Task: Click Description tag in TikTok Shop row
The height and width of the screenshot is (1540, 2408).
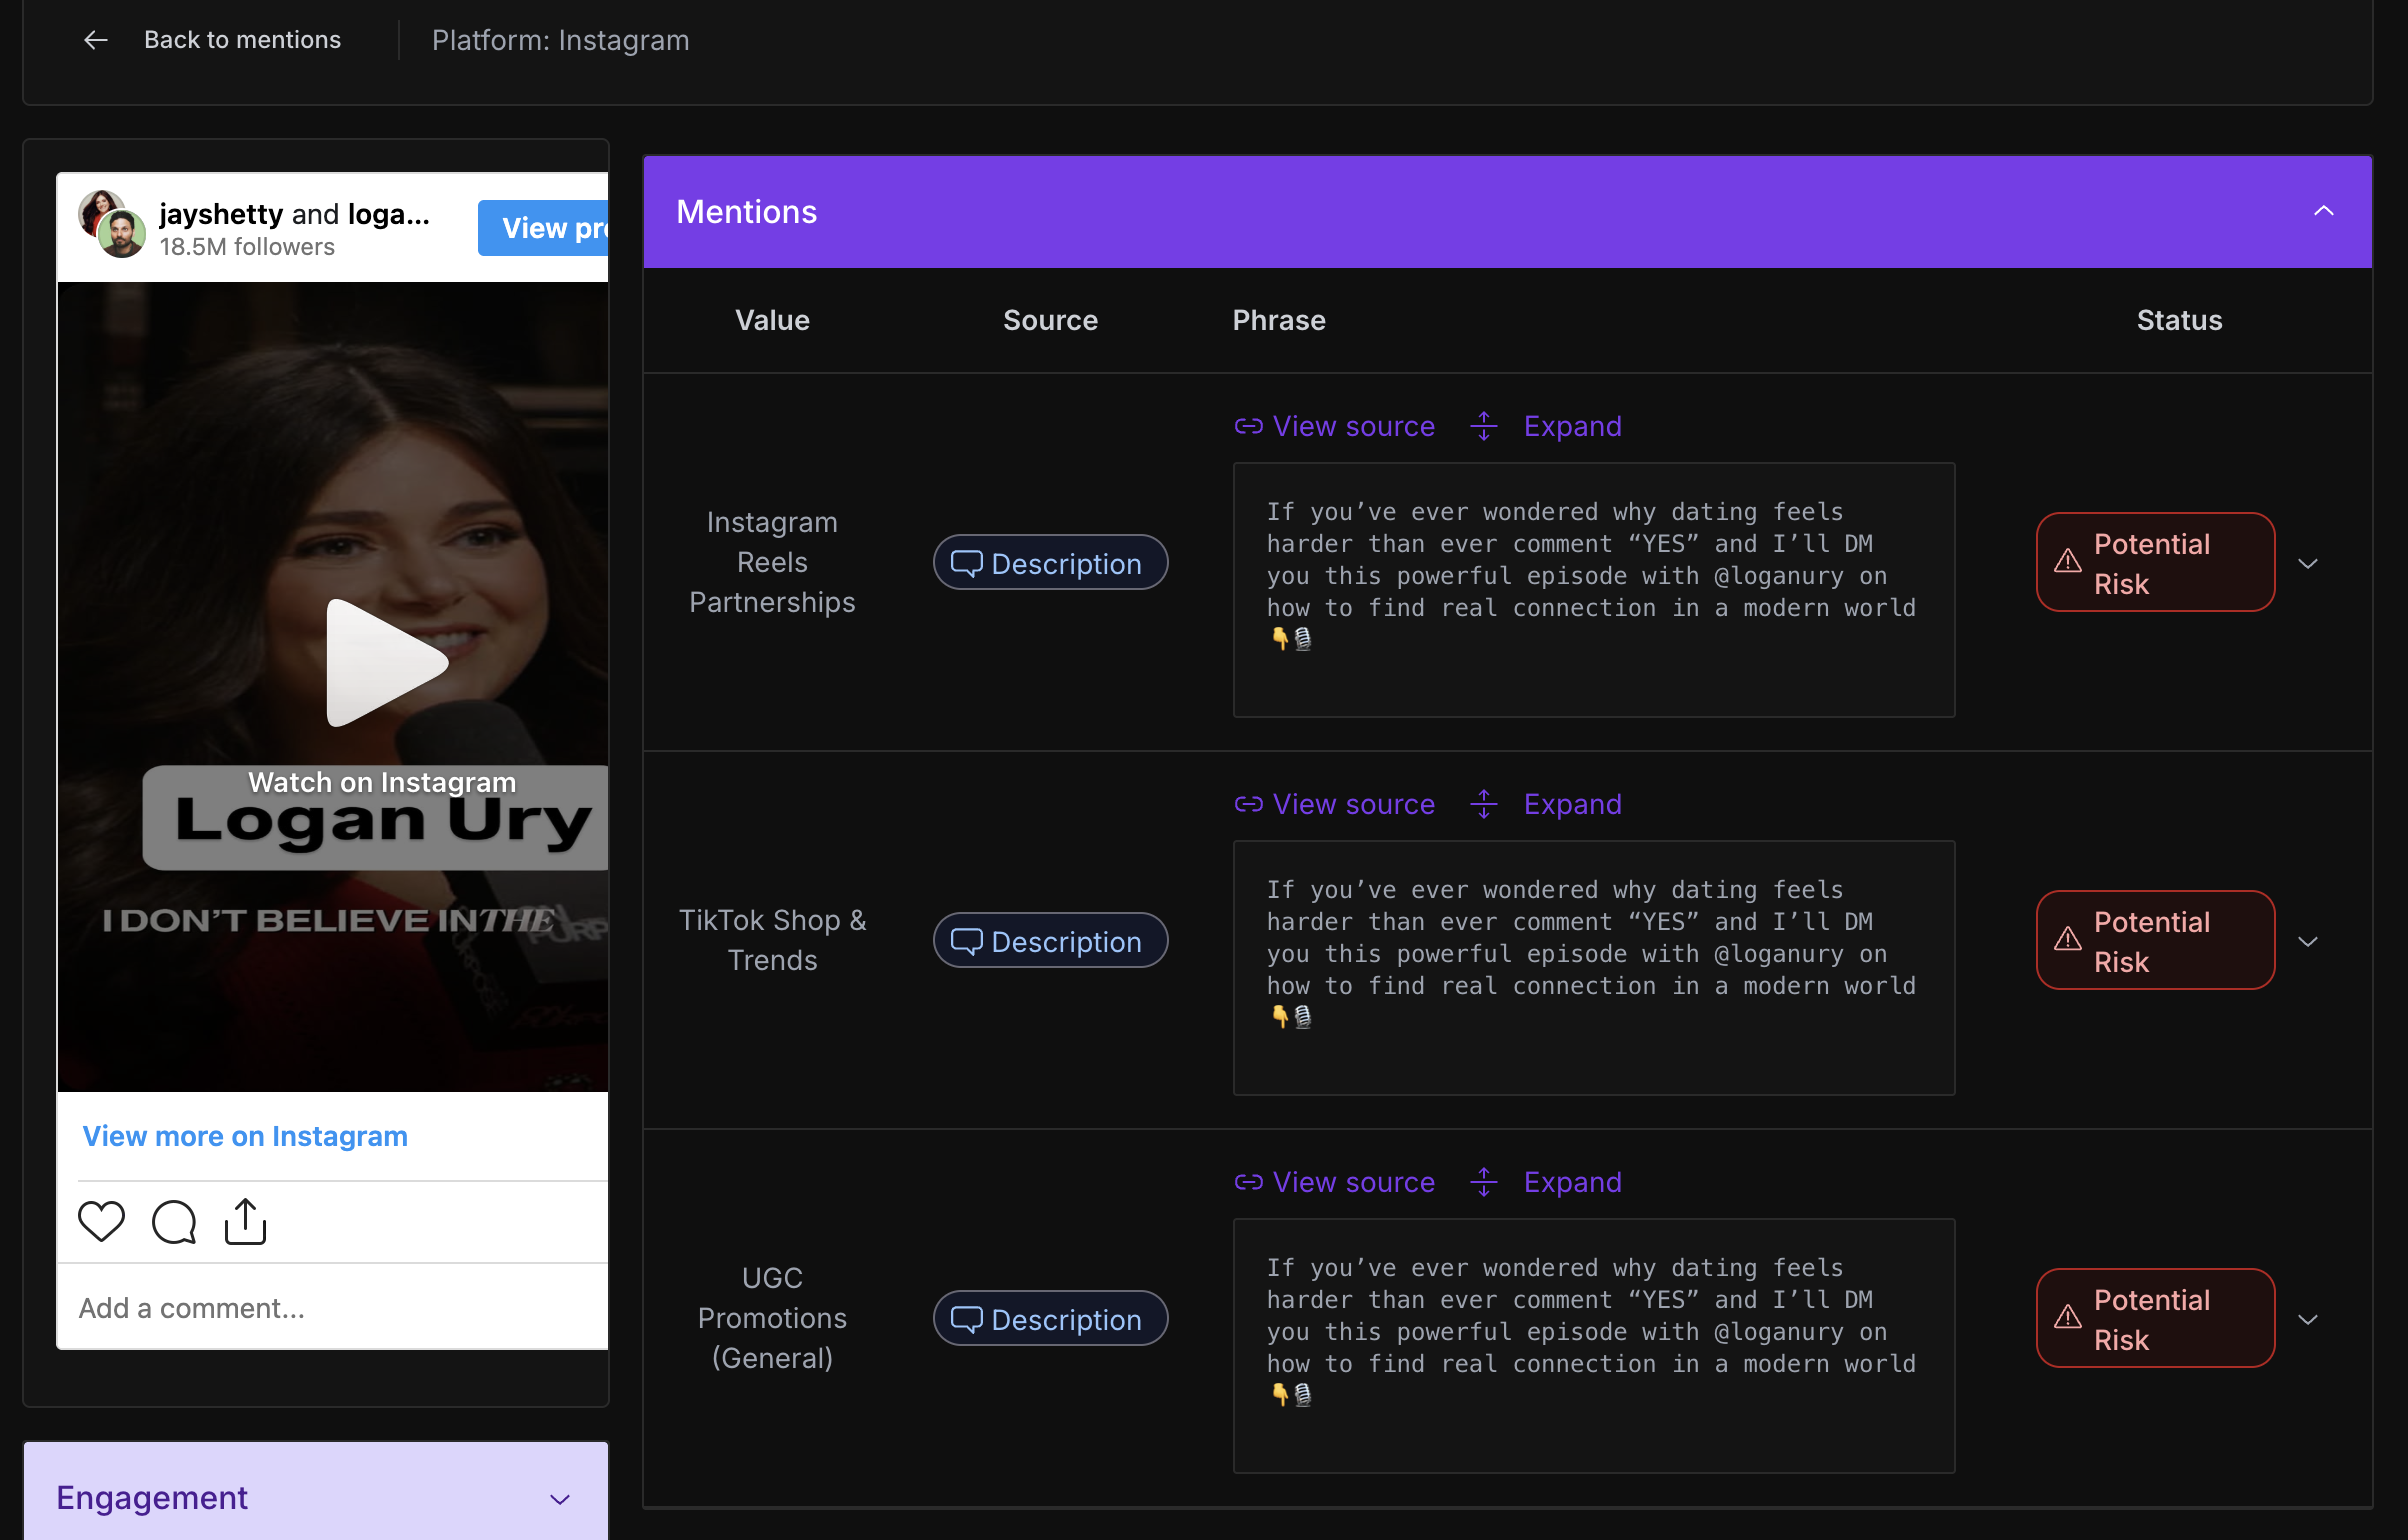Action: click(x=1050, y=941)
